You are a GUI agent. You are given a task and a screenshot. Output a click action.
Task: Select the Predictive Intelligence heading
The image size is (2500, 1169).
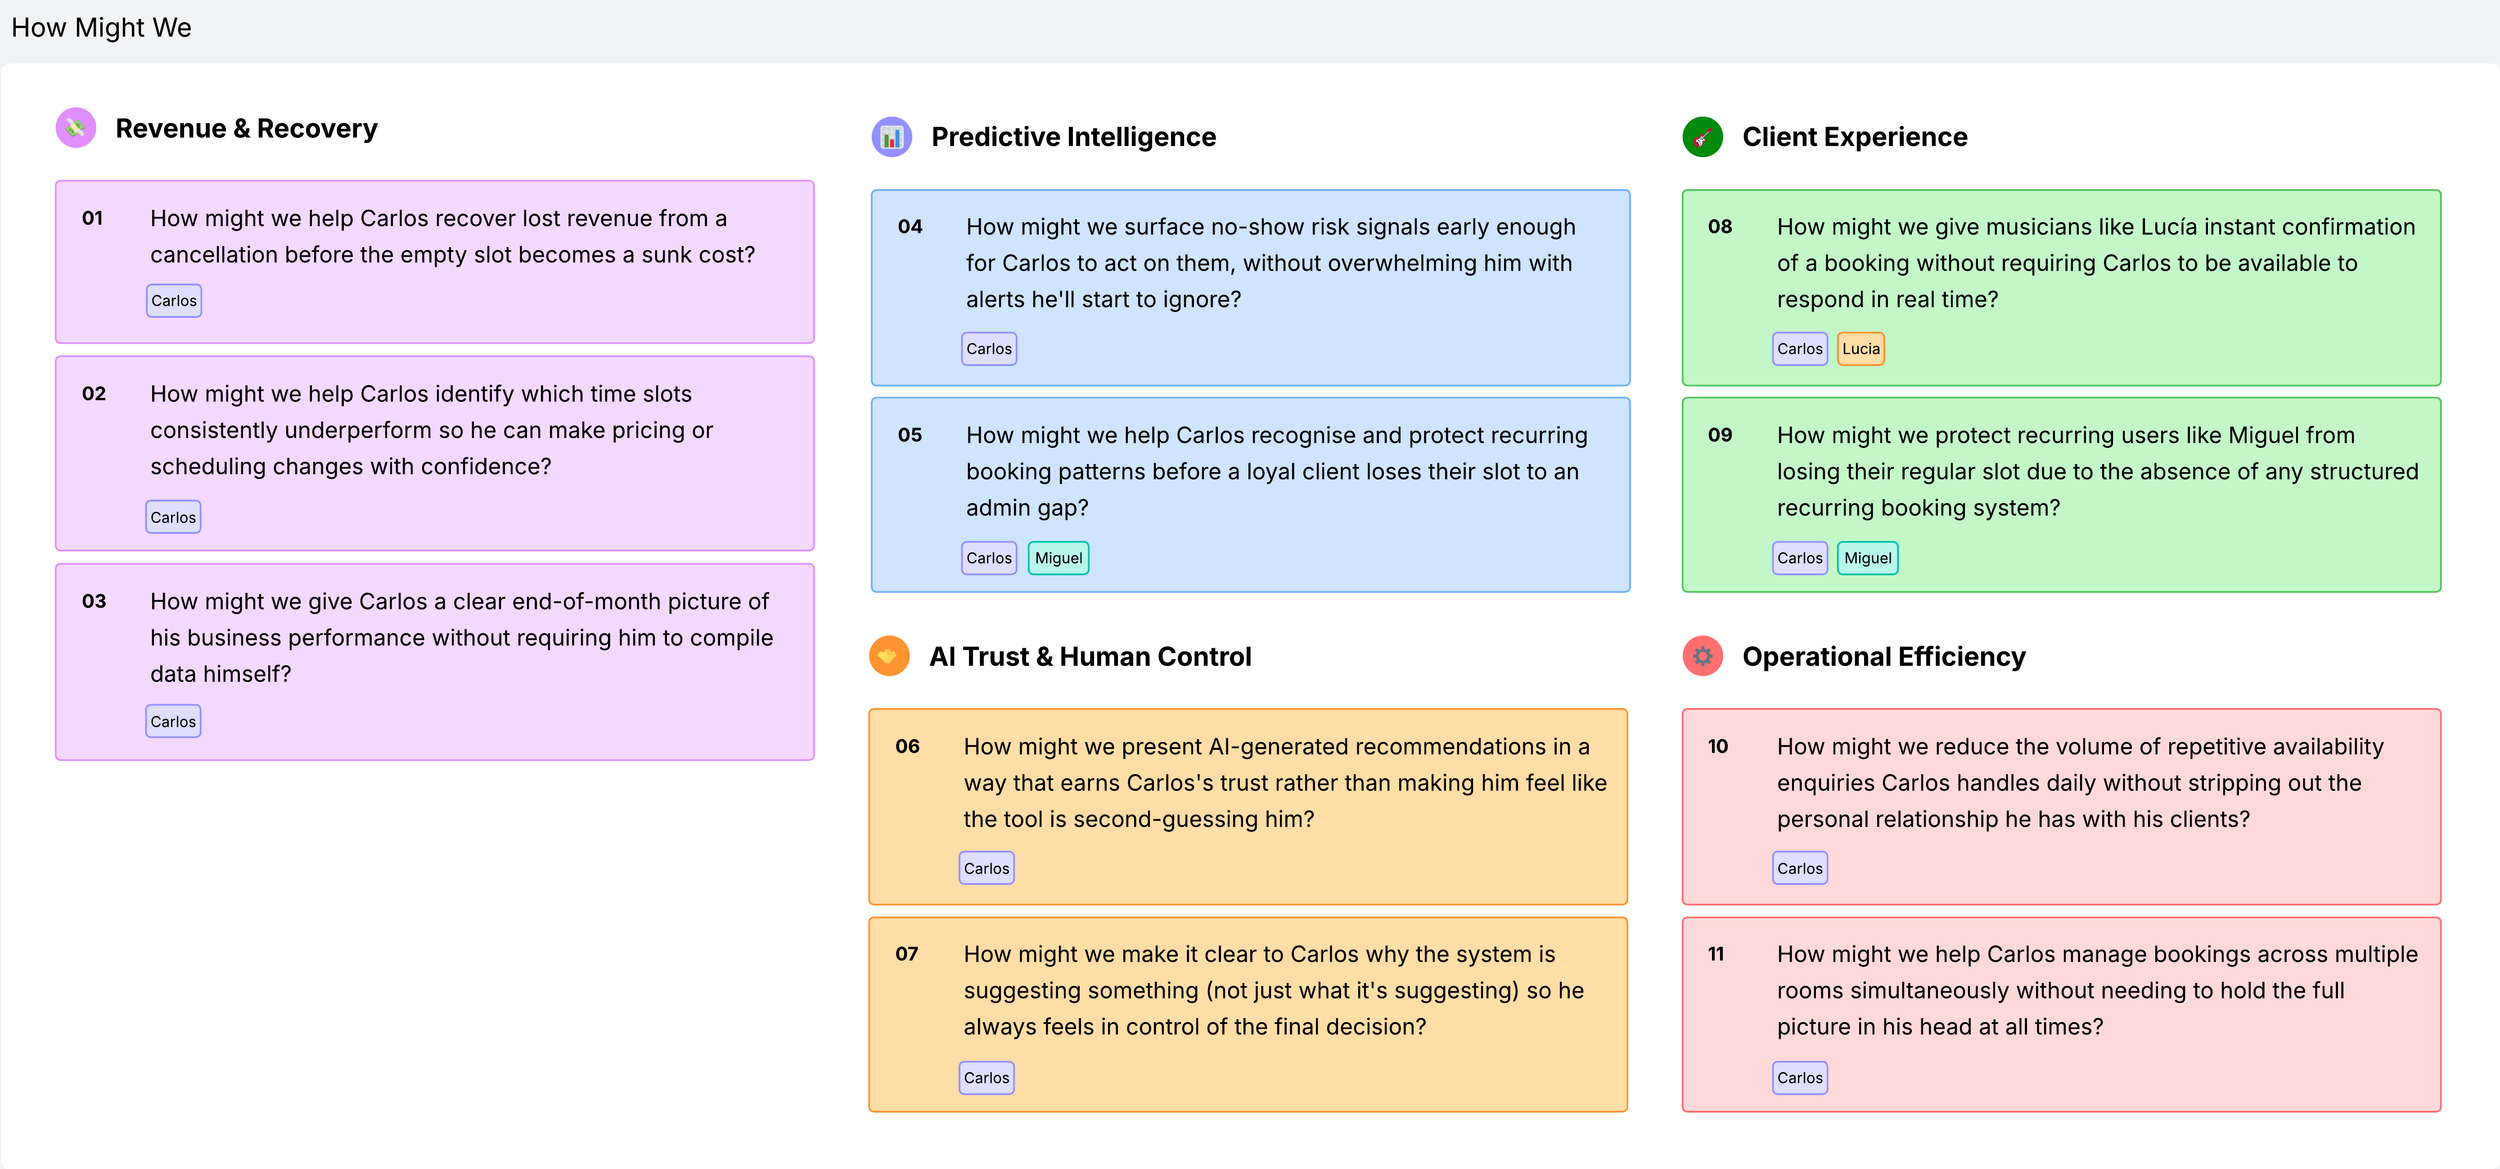[x=1074, y=137]
